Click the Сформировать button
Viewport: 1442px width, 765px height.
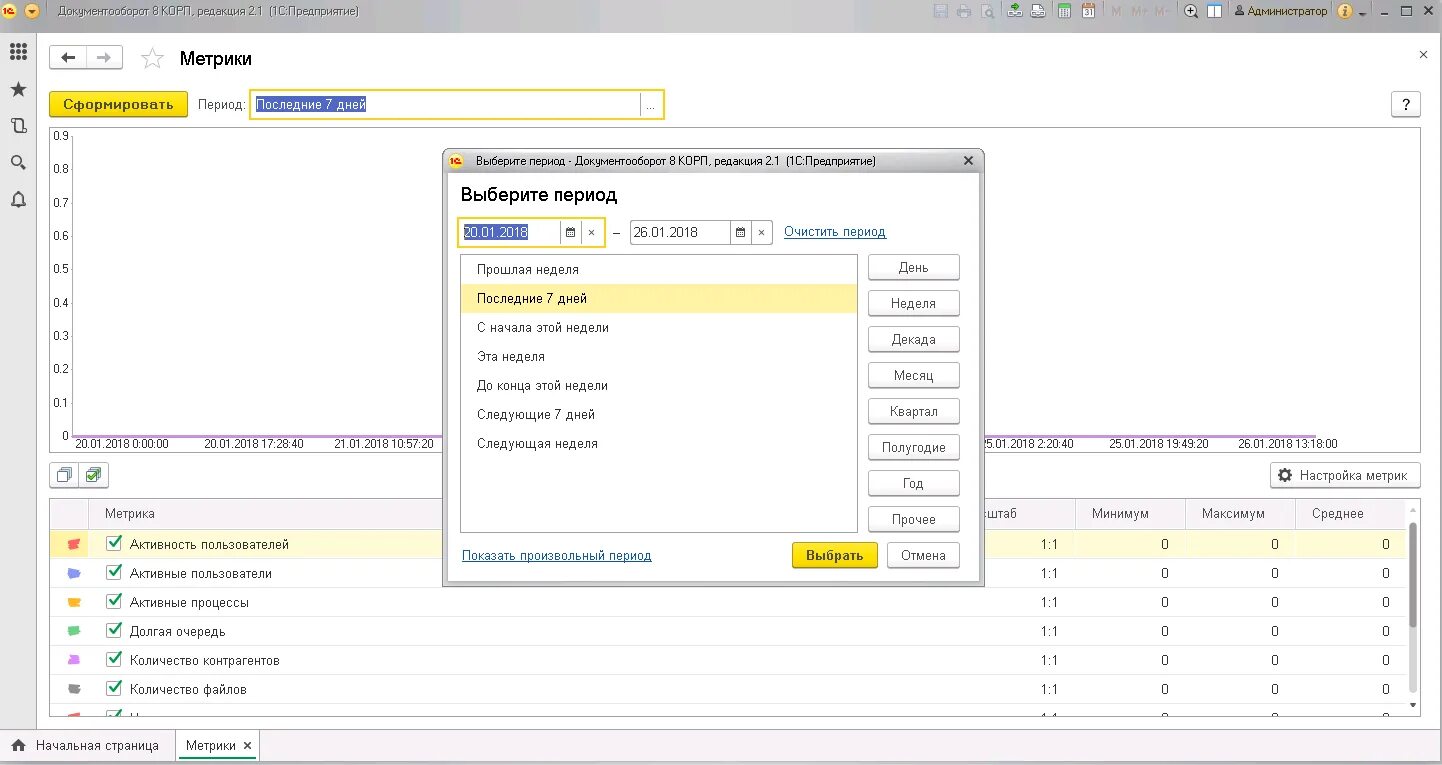(118, 104)
